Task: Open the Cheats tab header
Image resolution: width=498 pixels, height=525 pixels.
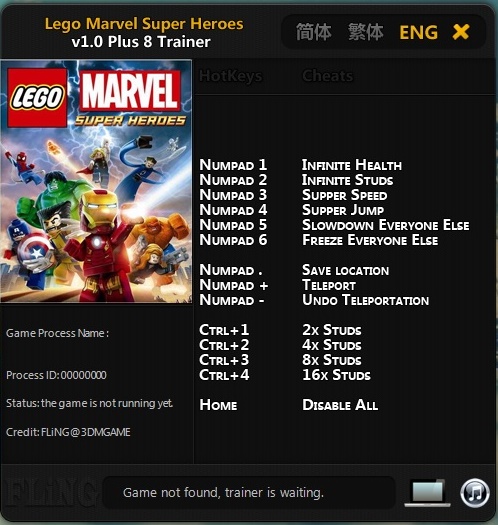Action: coord(327,76)
